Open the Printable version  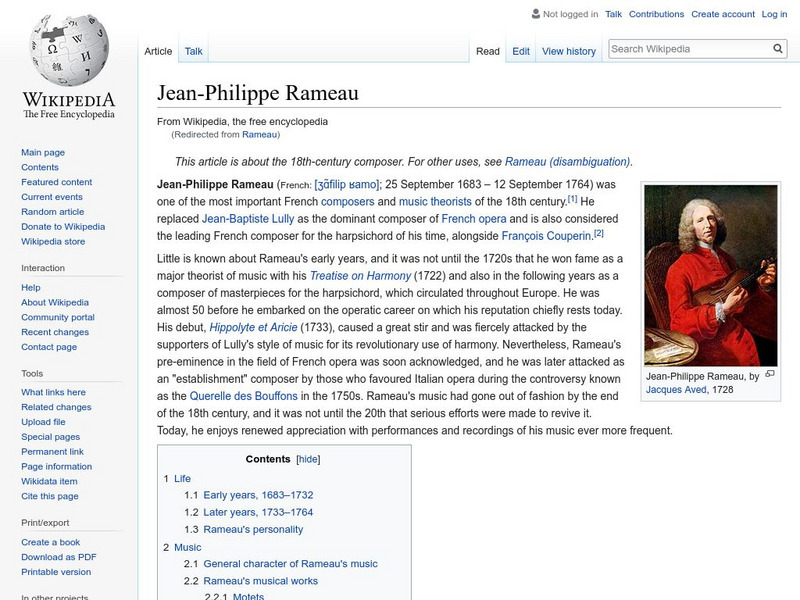(56, 571)
